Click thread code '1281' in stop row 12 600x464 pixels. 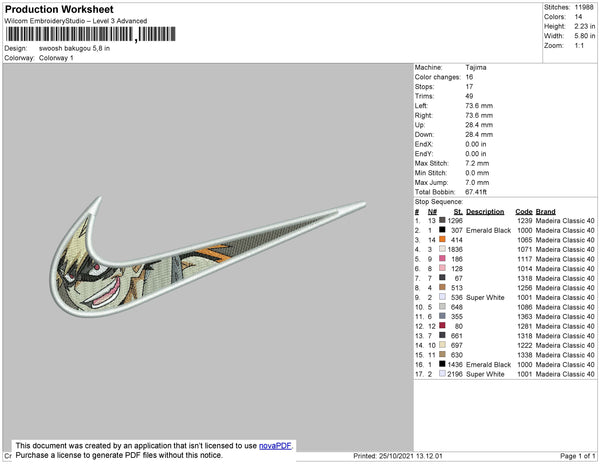coord(525,326)
